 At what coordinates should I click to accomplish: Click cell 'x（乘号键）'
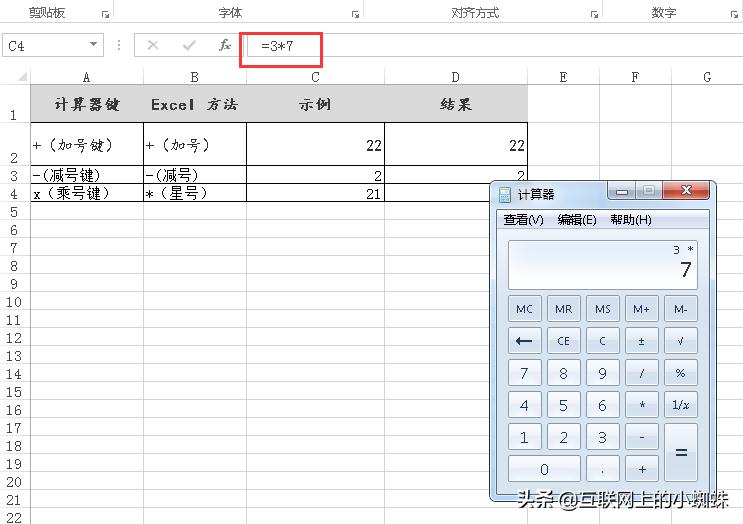pyautogui.click(x=87, y=193)
